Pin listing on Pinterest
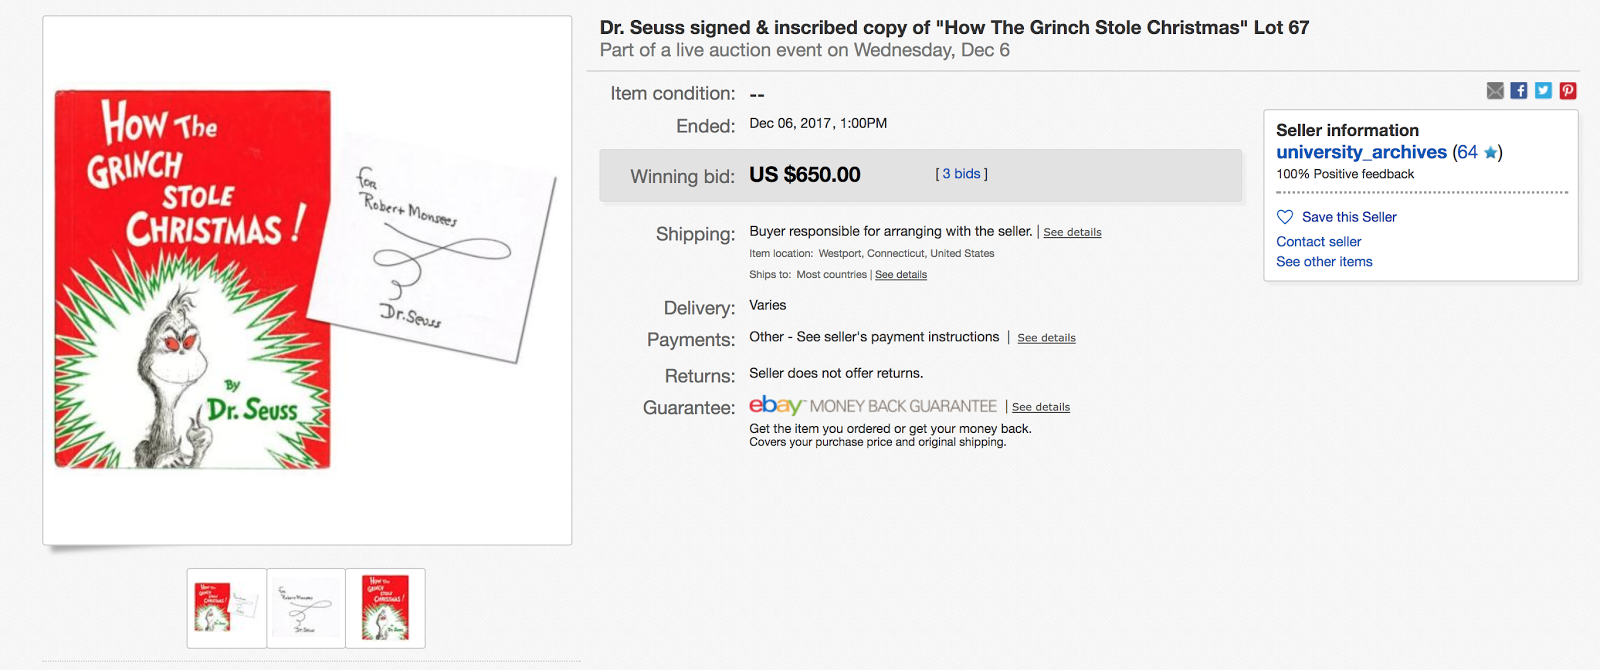Screen dimensions: 1600x670 [x=1568, y=91]
